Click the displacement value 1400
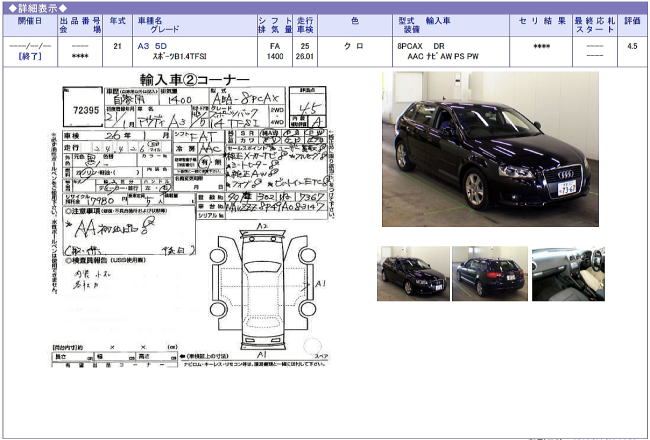The height and width of the screenshot is (440, 650). (x=275, y=56)
